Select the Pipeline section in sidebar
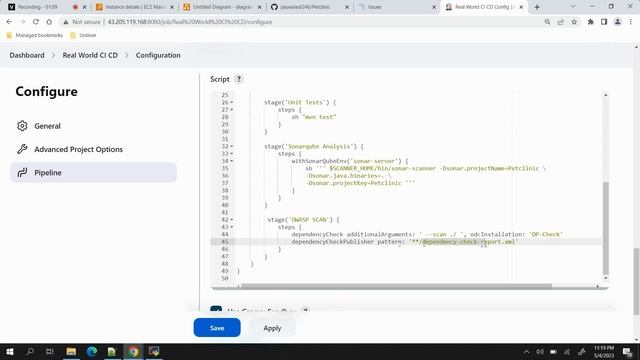This screenshot has height=360, width=640. [x=93, y=173]
